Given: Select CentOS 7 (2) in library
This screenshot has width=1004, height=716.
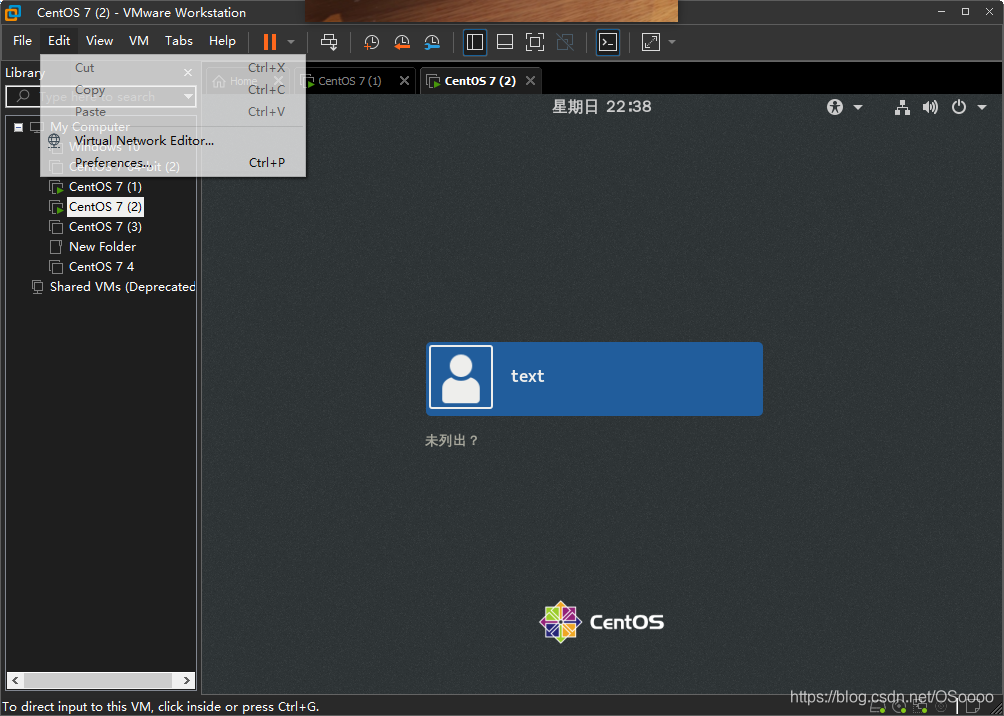Looking at the screenshot, I should [105, 207].
